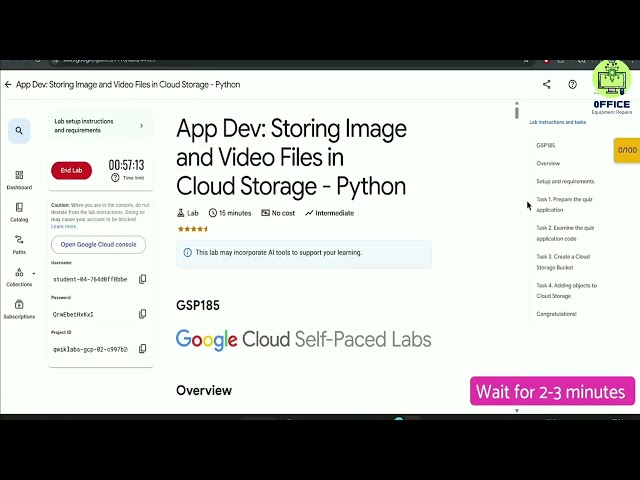Open the search icon in sidebar
Screen dimensions: 640x480
coord(19,131)
